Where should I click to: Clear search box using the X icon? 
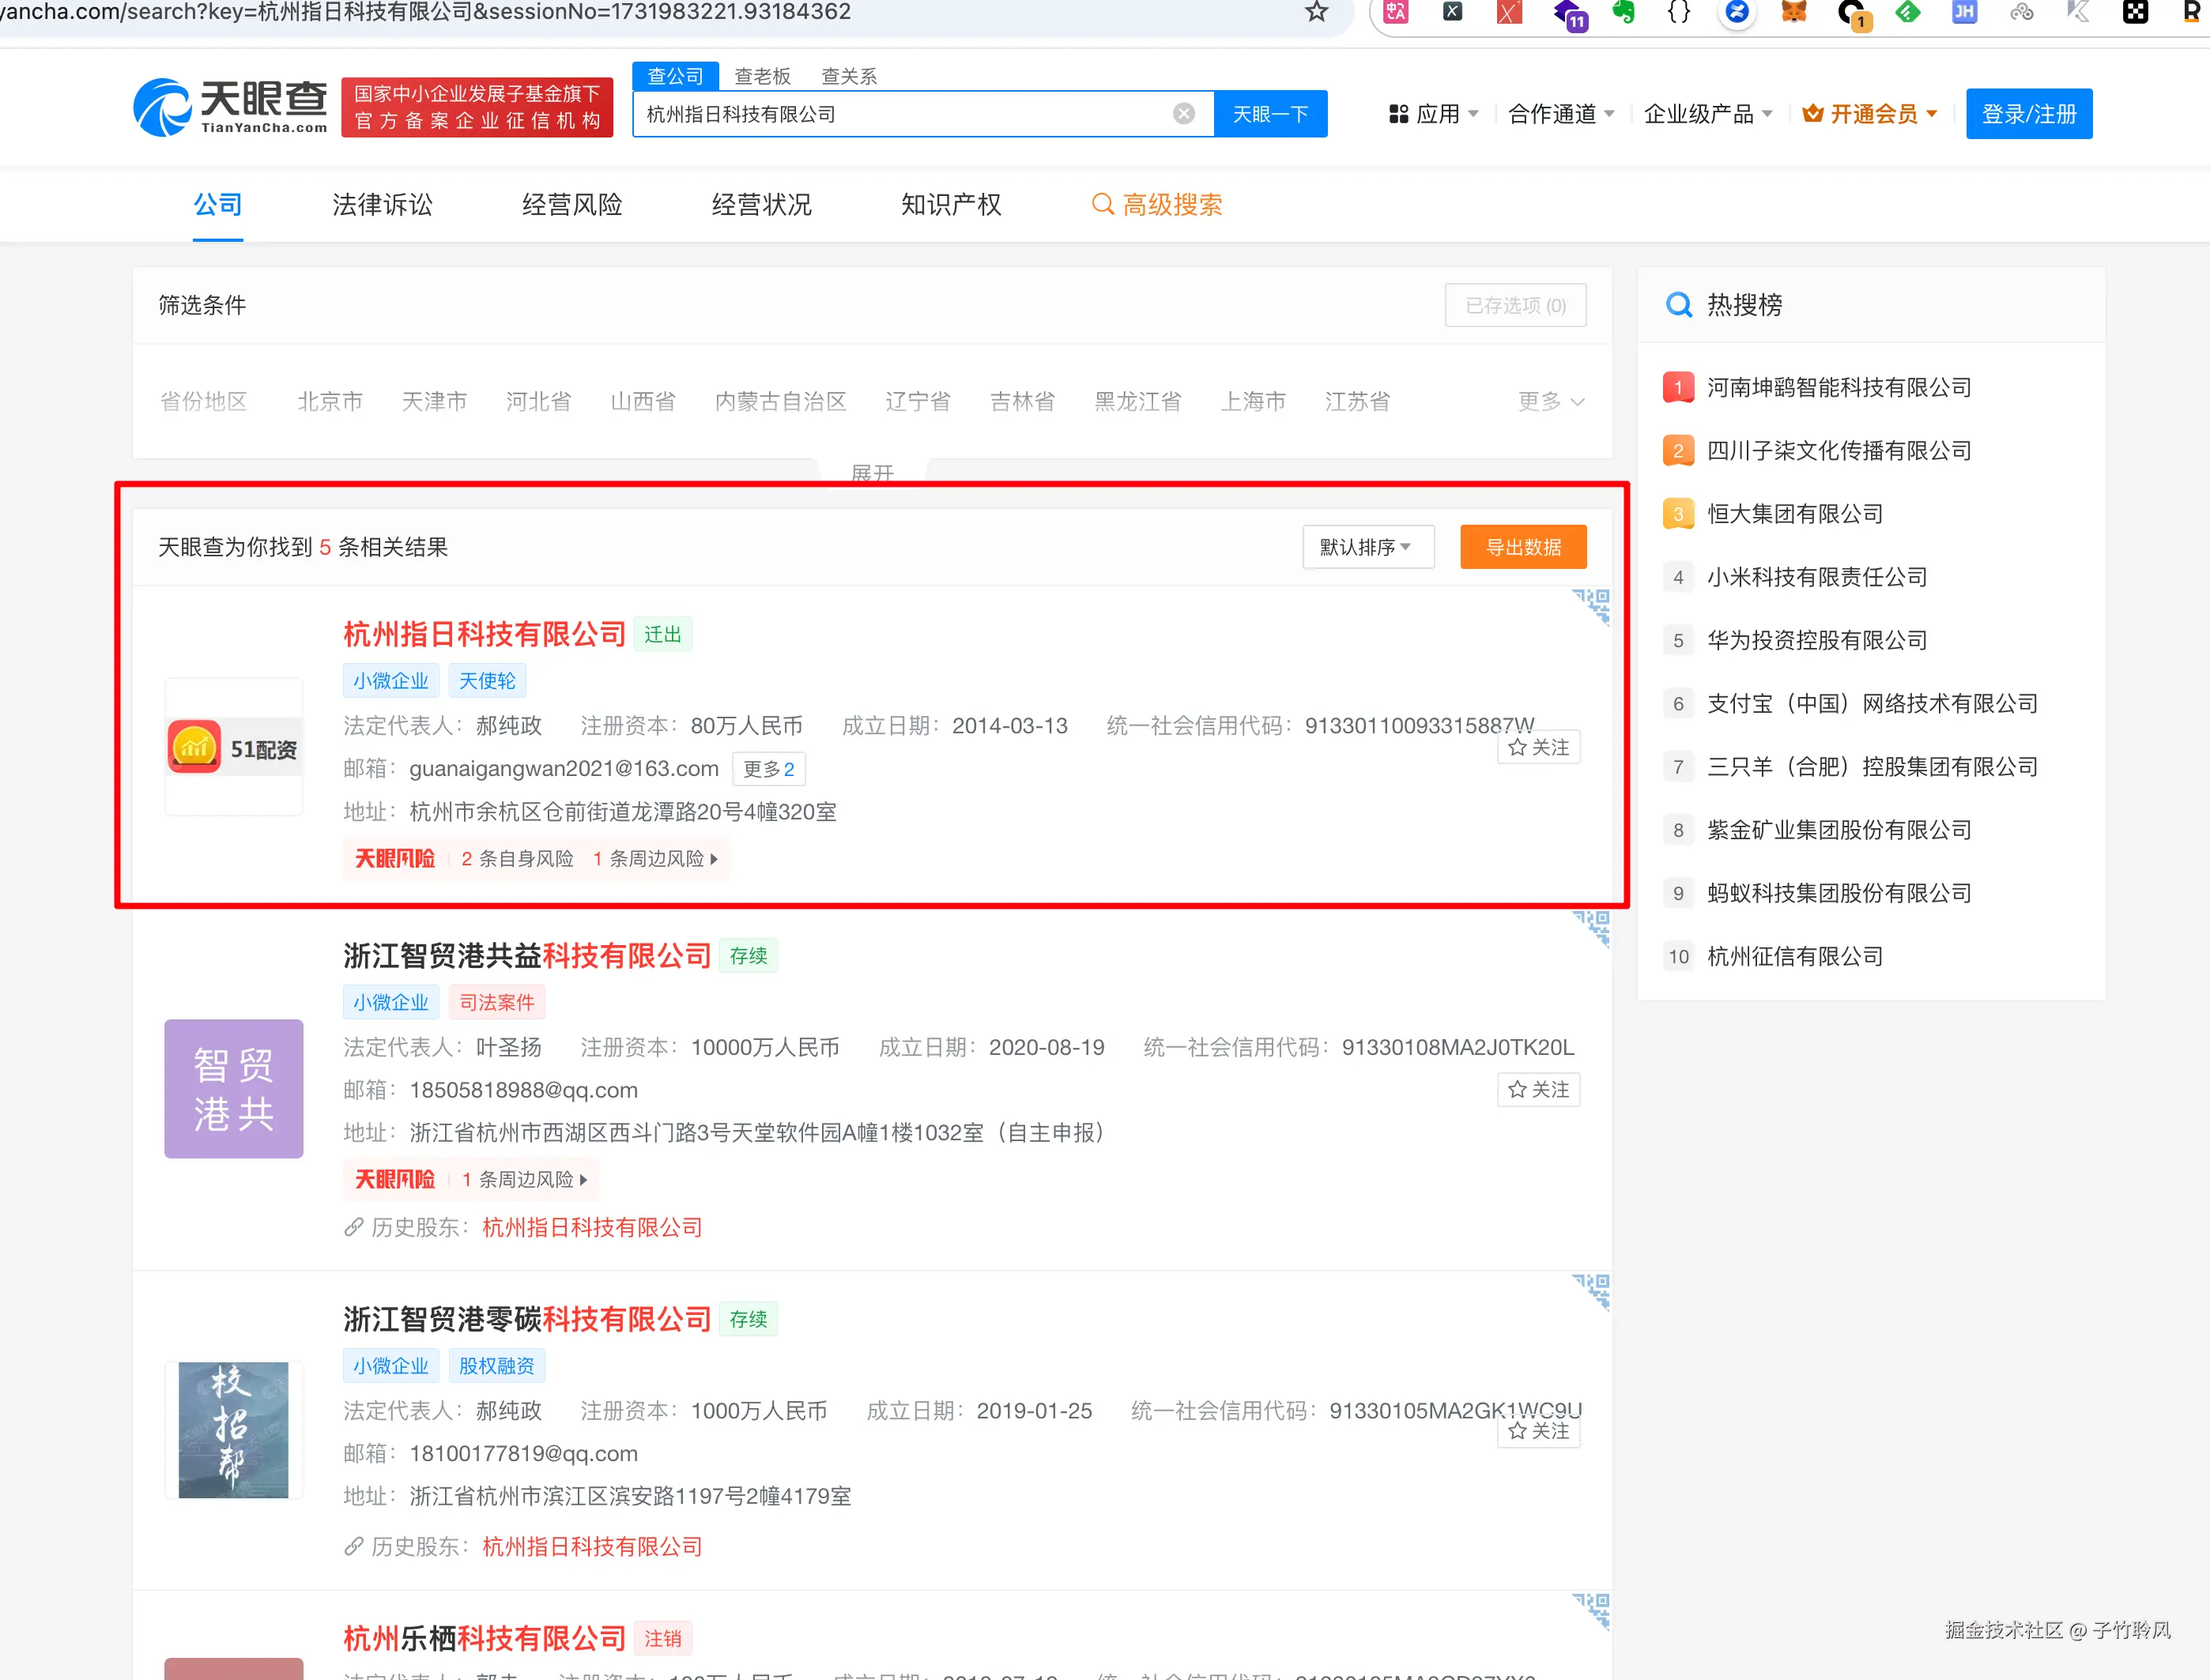1184,113
